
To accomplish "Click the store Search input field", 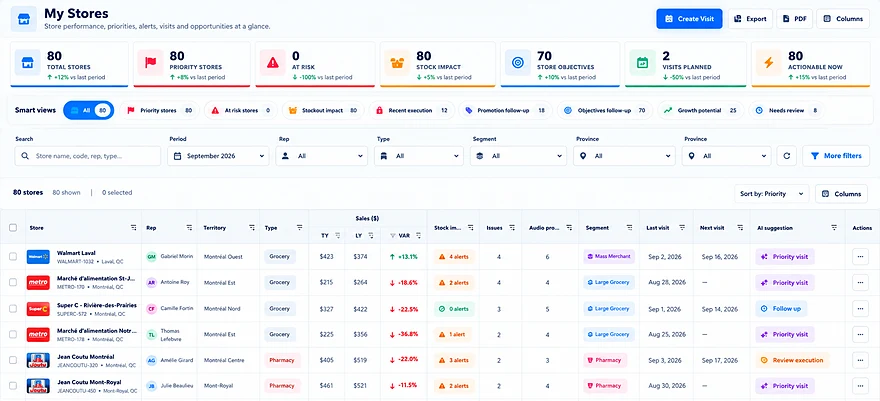I will click(x=88, y=156).
